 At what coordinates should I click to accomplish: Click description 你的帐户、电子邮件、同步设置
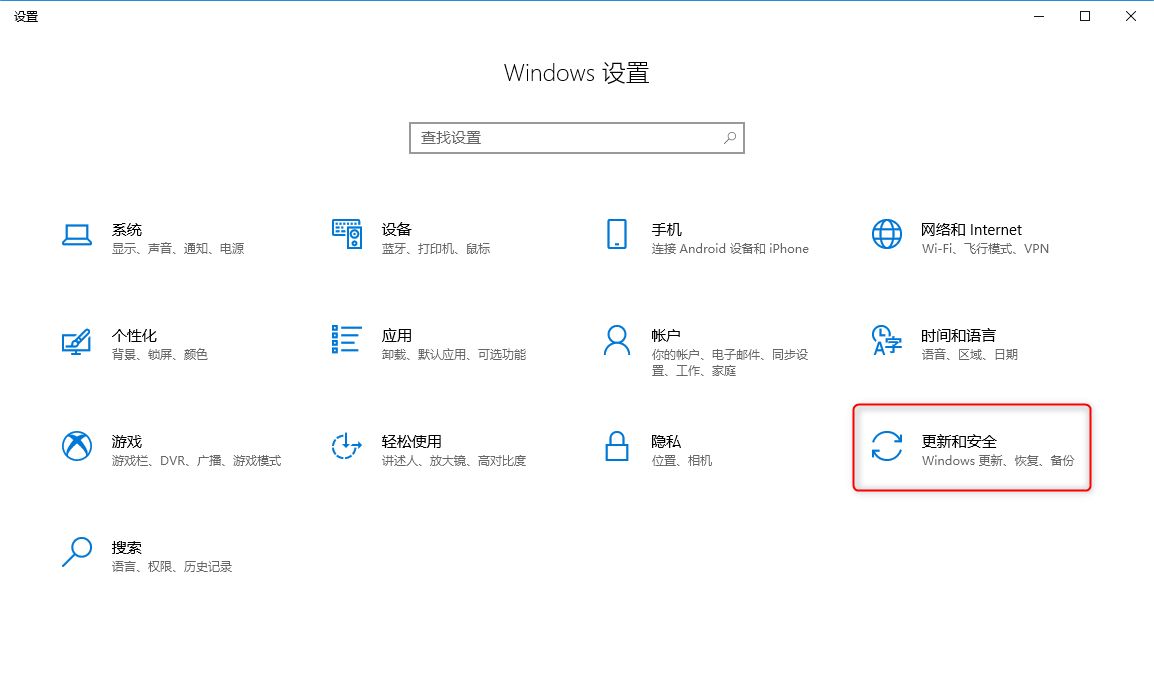730,363
